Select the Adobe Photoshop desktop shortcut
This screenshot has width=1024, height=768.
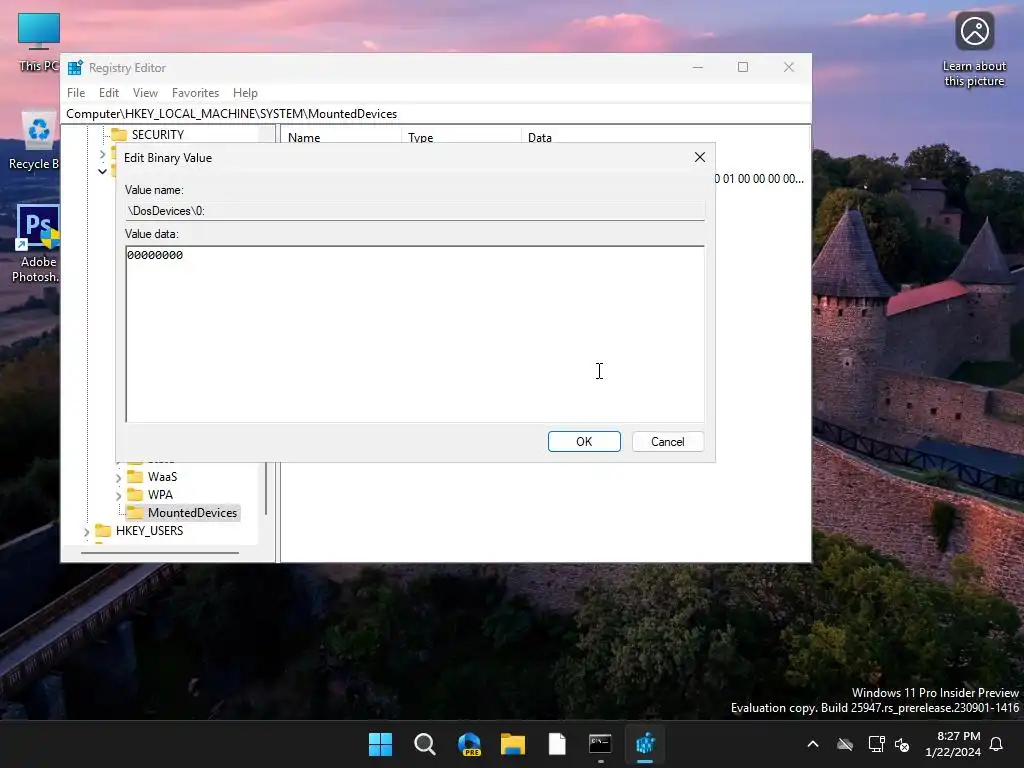37,244
